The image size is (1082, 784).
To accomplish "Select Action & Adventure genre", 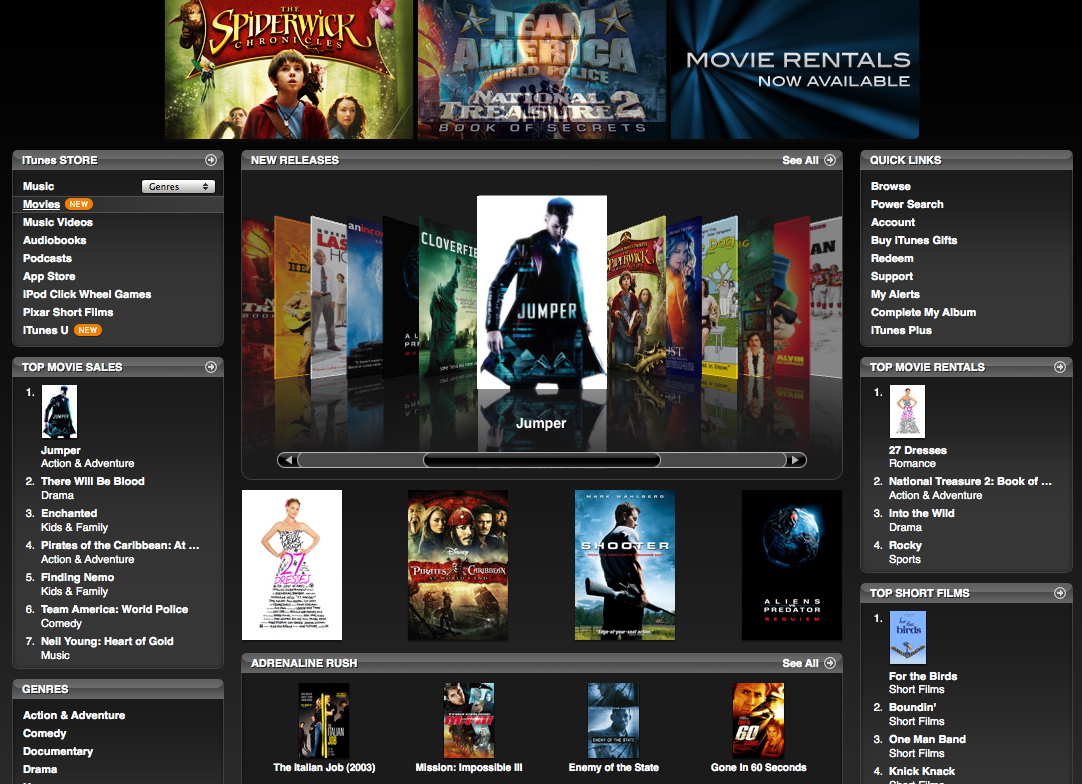I will [74, 715].
